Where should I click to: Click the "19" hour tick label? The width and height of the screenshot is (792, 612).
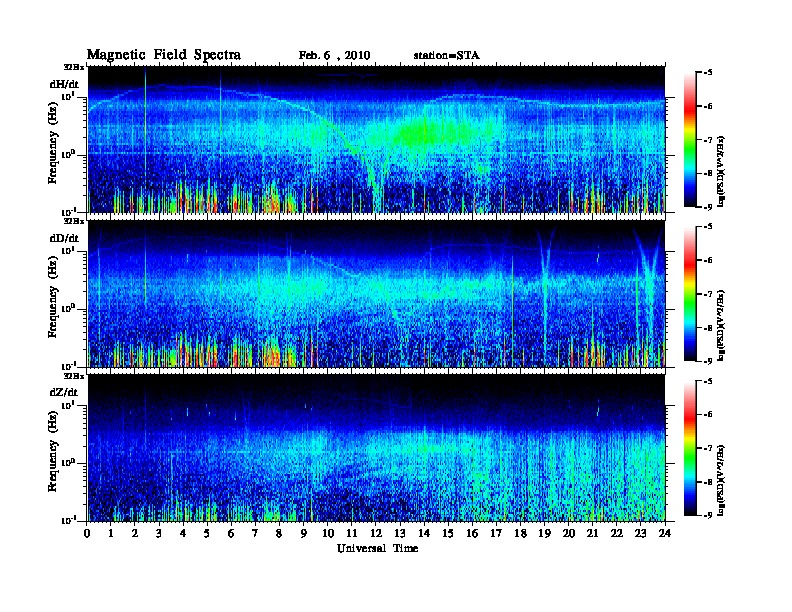[544, 533]
